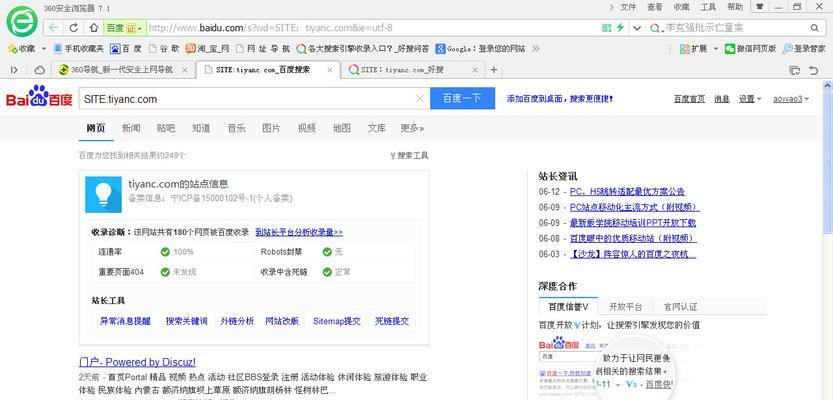
Task: Toggle the sidebar panel button left of tabs
Action: (14, 70)
